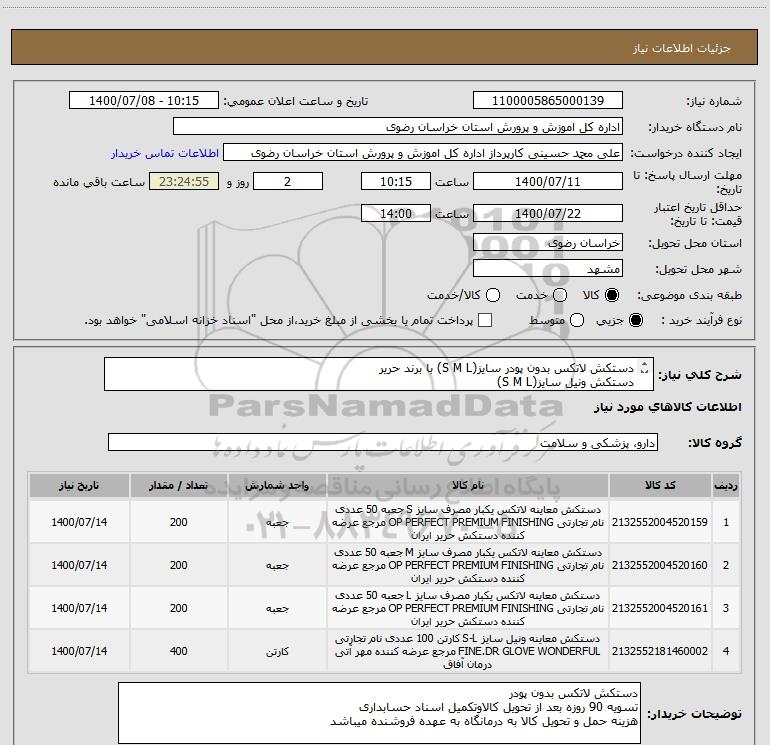The image size is (770, 745).
Task: Click the need date in row 1
Action: (79, 522)
